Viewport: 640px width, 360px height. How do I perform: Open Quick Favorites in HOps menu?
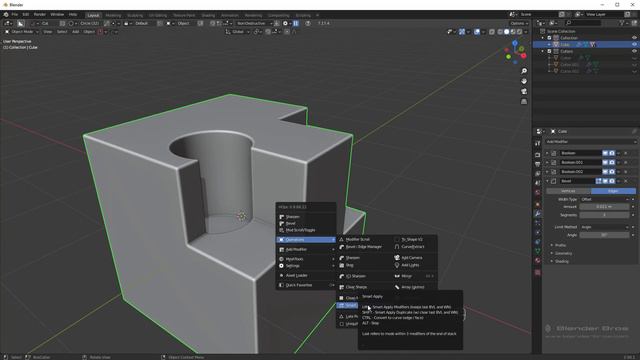tap(306, 285)
